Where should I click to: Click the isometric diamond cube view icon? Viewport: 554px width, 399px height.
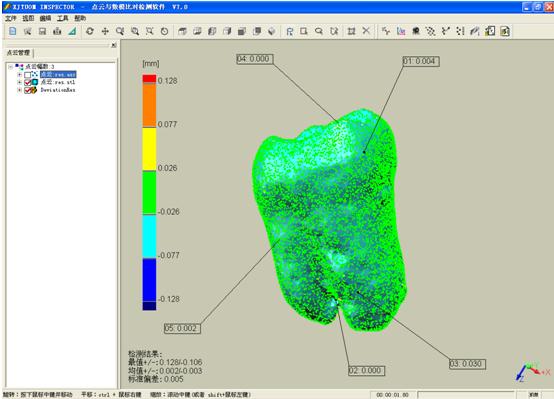(x=271, y=31)
